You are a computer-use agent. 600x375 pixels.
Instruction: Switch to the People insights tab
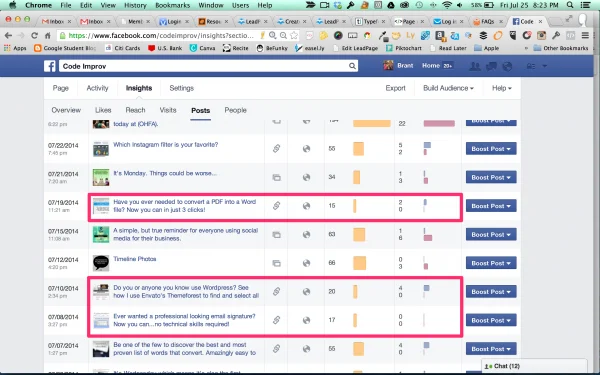coord(235,110)
